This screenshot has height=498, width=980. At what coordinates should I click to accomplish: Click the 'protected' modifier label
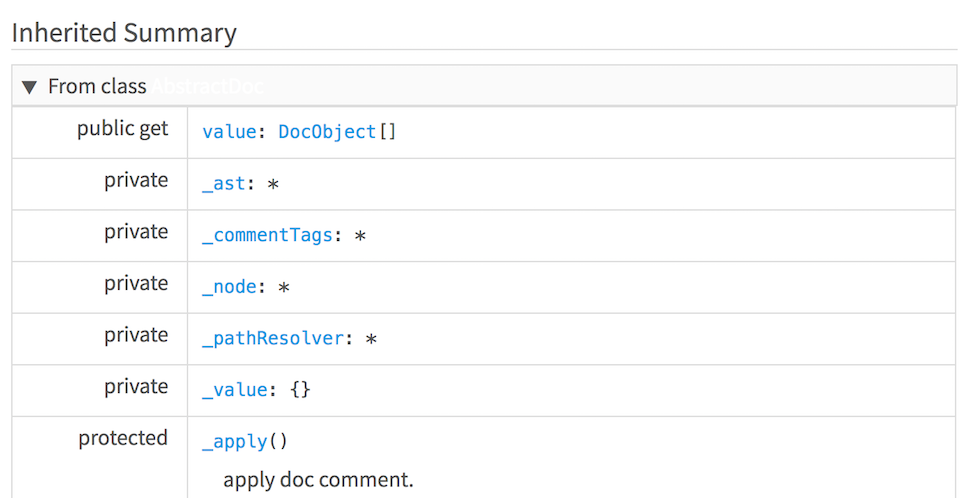tap(123, 438)
